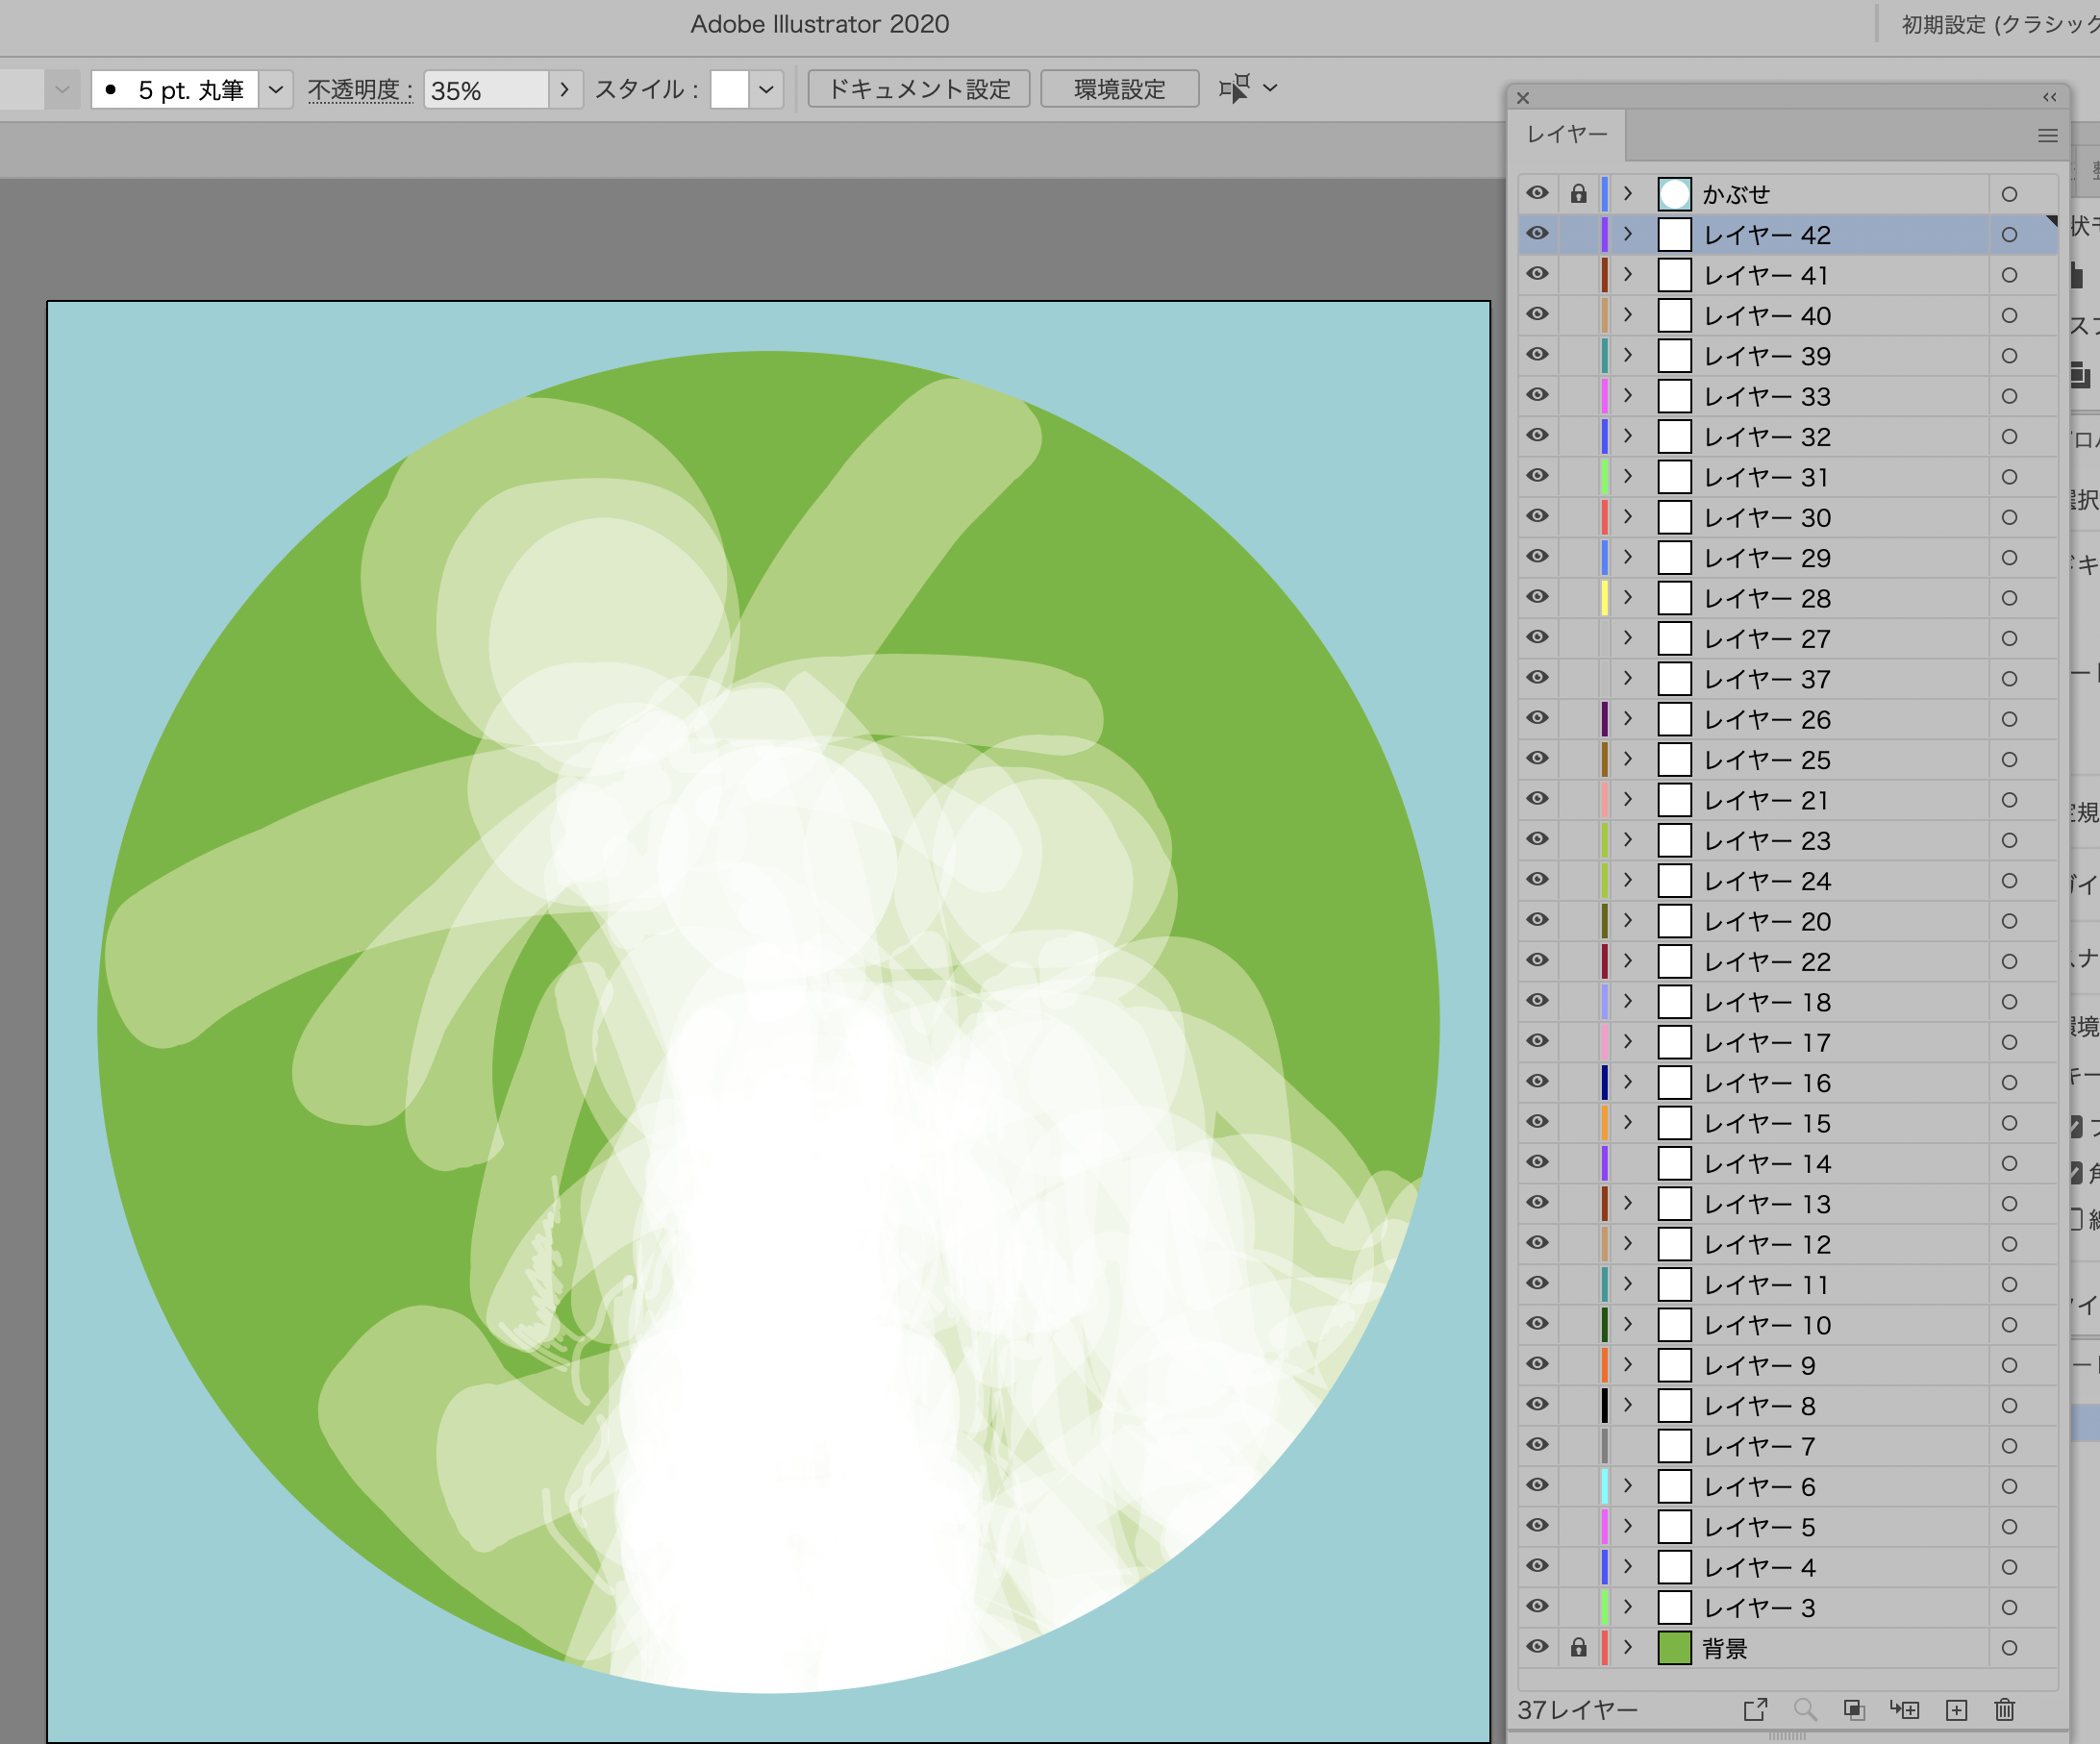Click the opacity 35% input field
This screenshot has height=1744, width=2100.
(486, 90)
